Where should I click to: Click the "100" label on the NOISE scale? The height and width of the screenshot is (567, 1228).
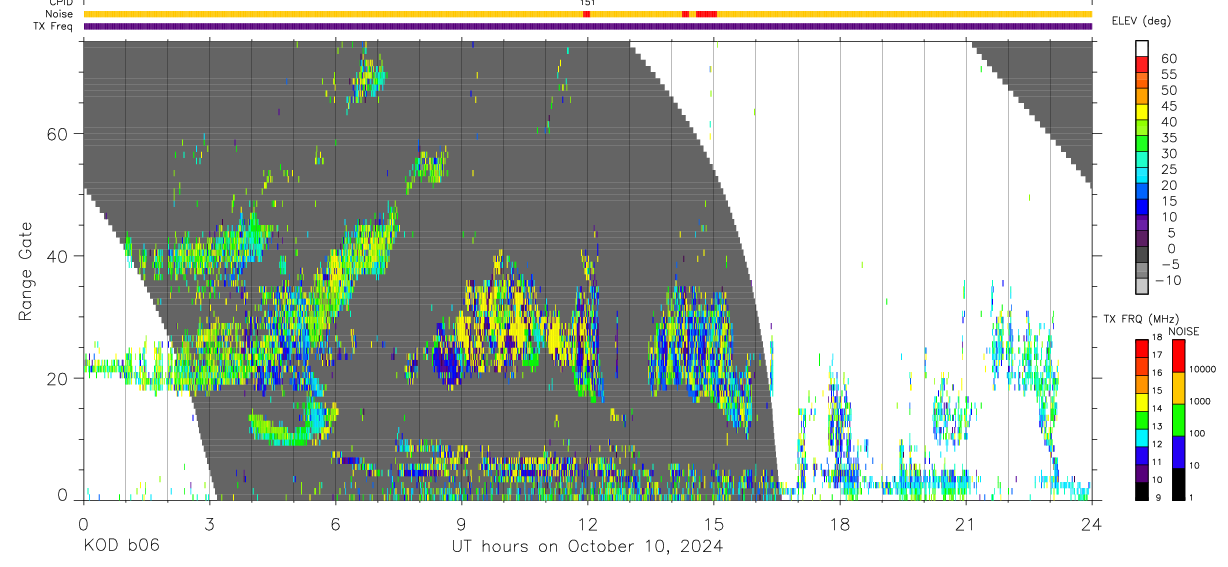pyautogui.click(x=1197, y=433)
